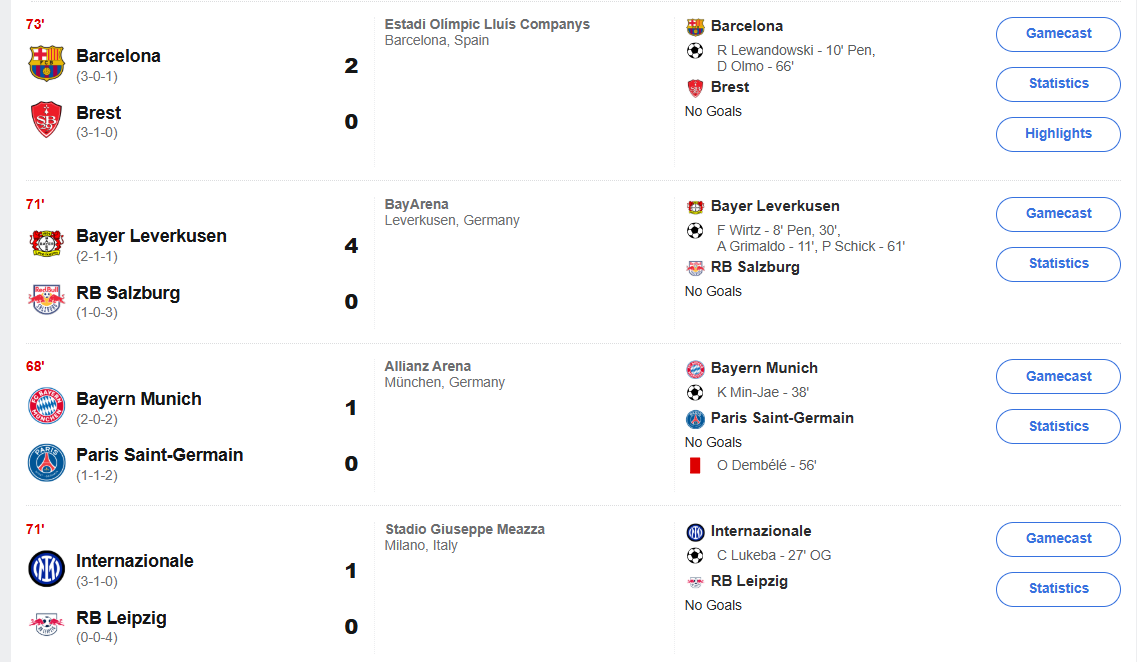
Task: Click the Internazionale team name on the left
Action: pos(135,561)
